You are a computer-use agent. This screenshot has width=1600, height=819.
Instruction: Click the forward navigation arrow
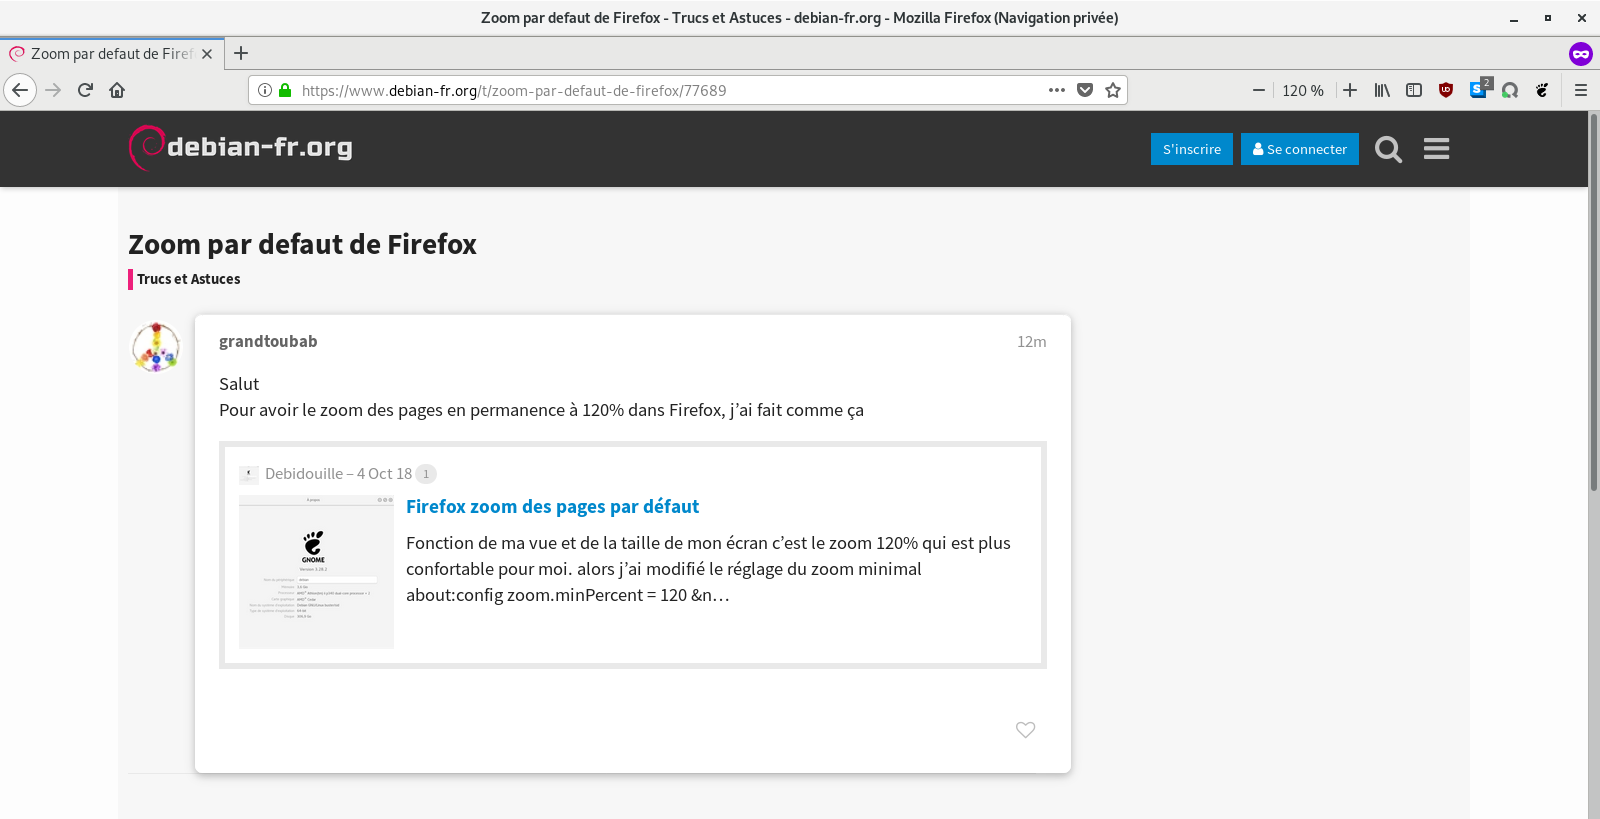(x=53, y=90)
